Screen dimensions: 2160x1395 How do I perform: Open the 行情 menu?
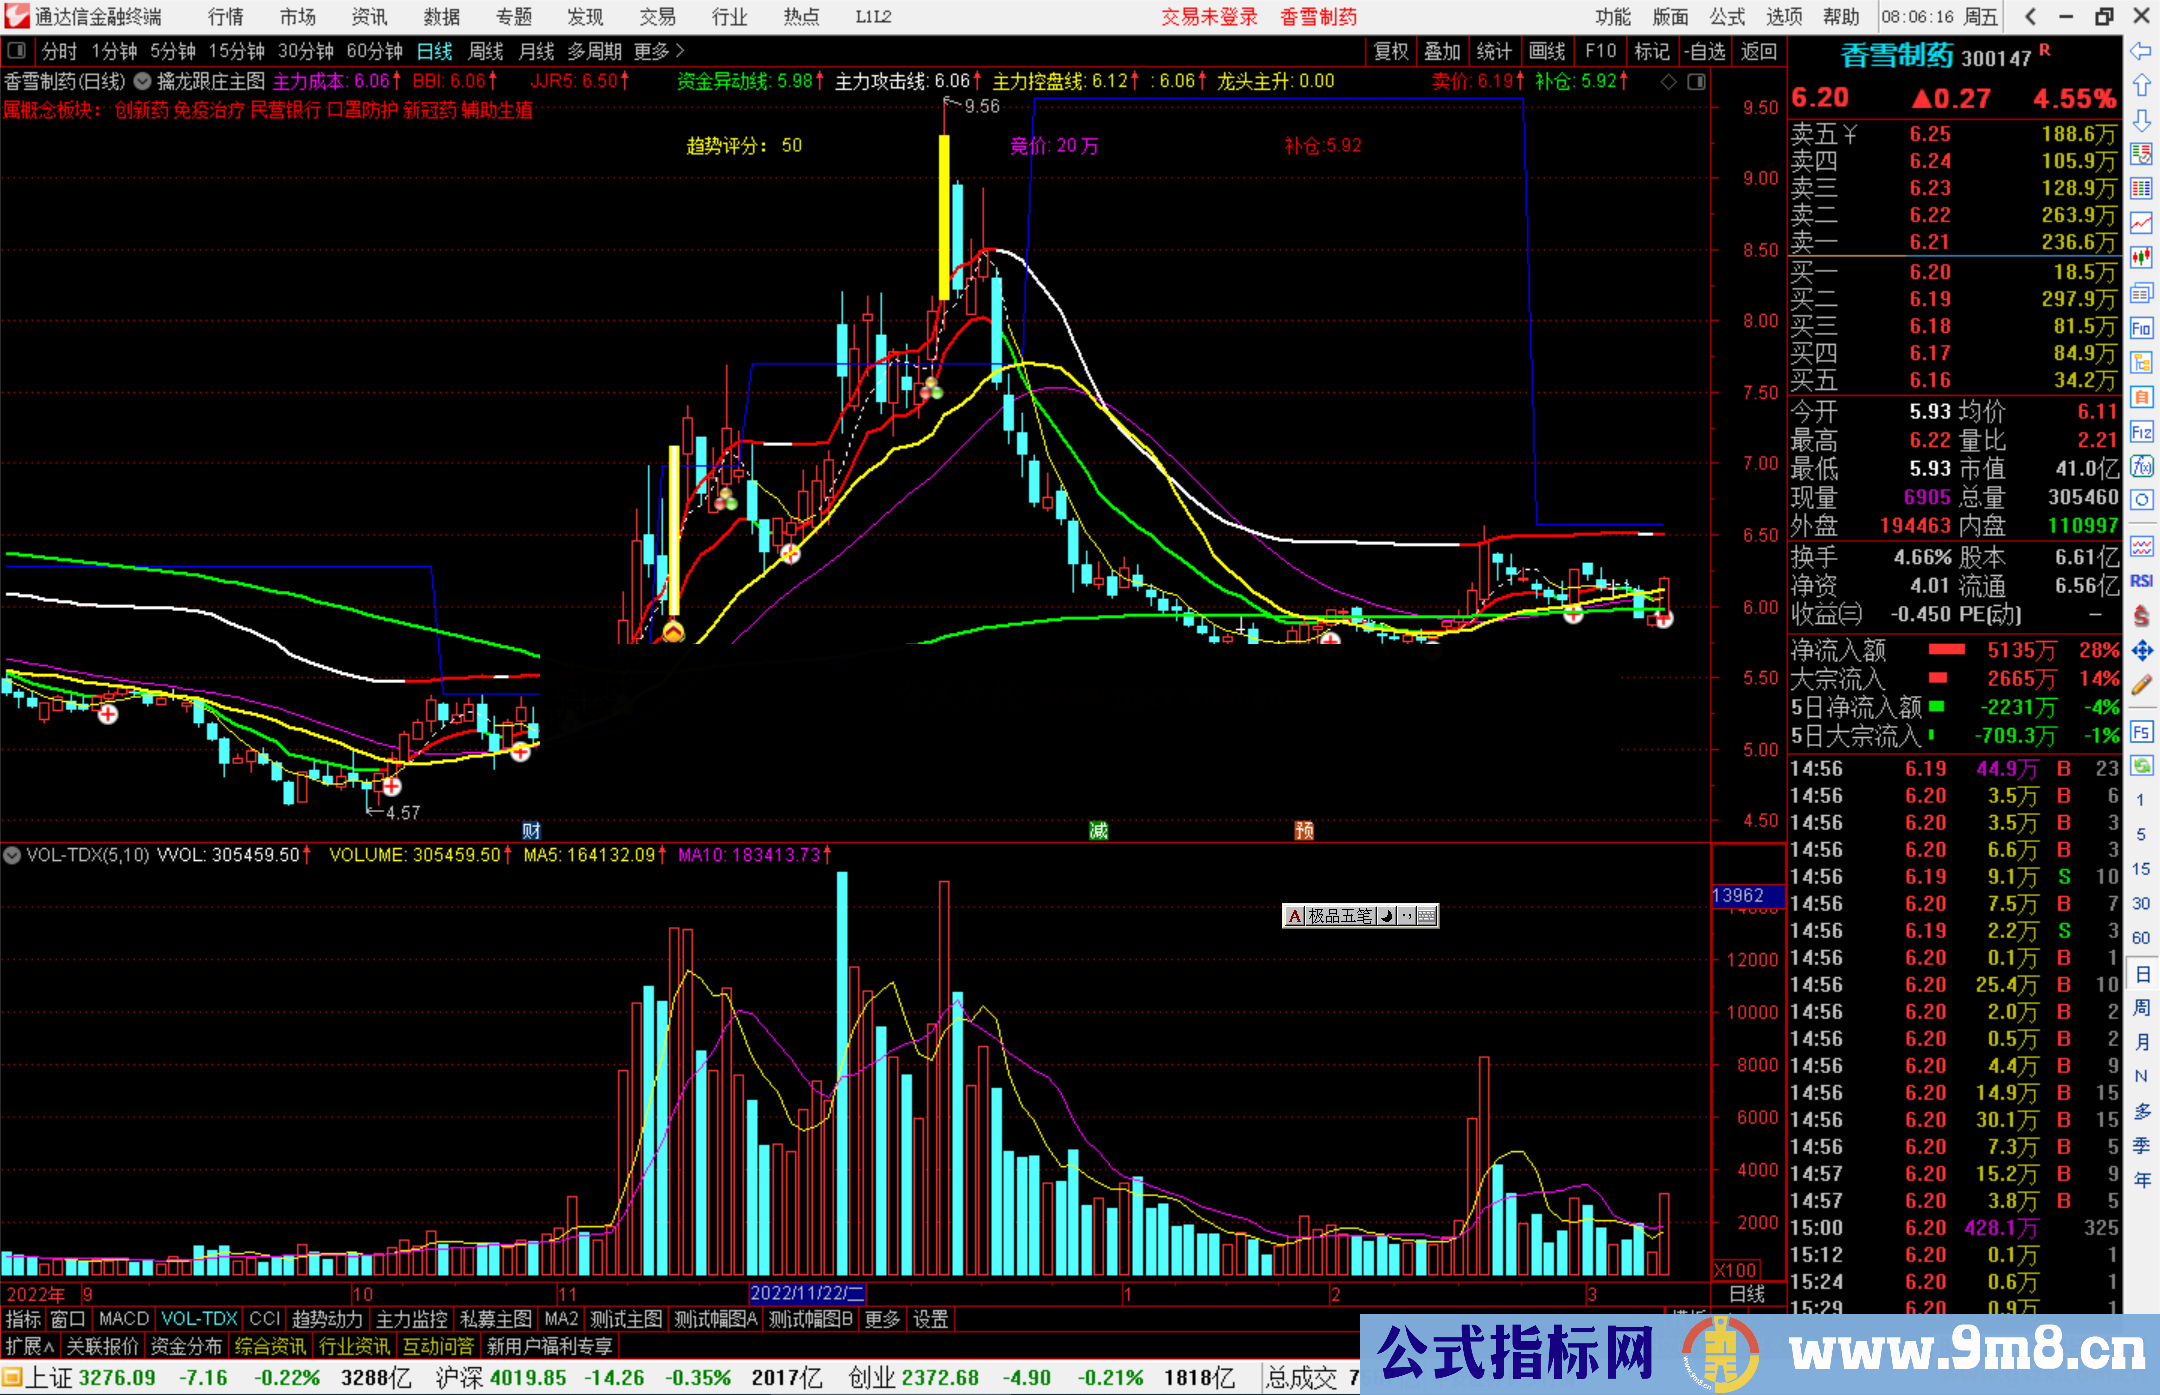tap(225, 16)
